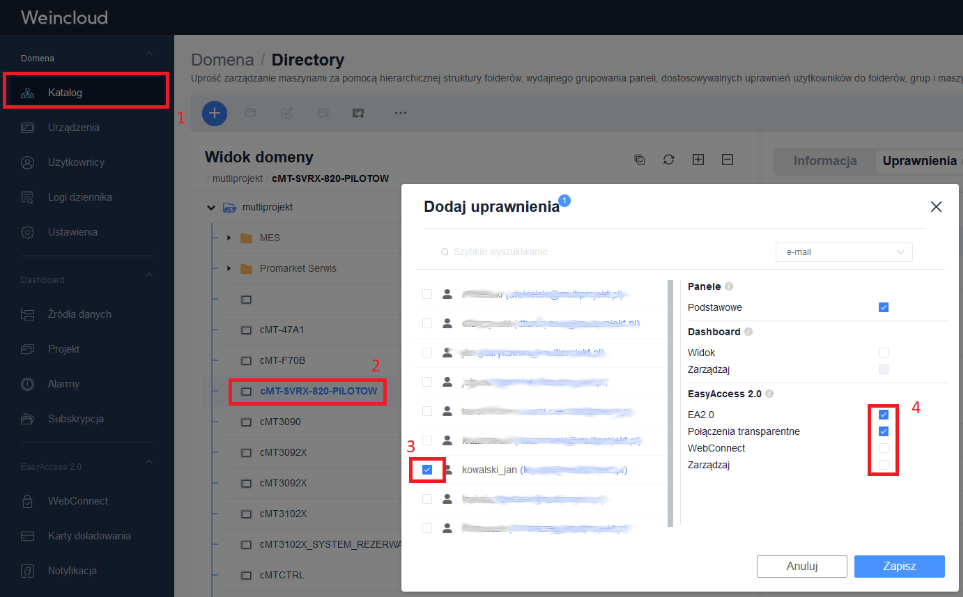Collapse the Dashboard sidebar section
Image resolution: width=963 pixels, height=597 pixels.
click(149, 276)
